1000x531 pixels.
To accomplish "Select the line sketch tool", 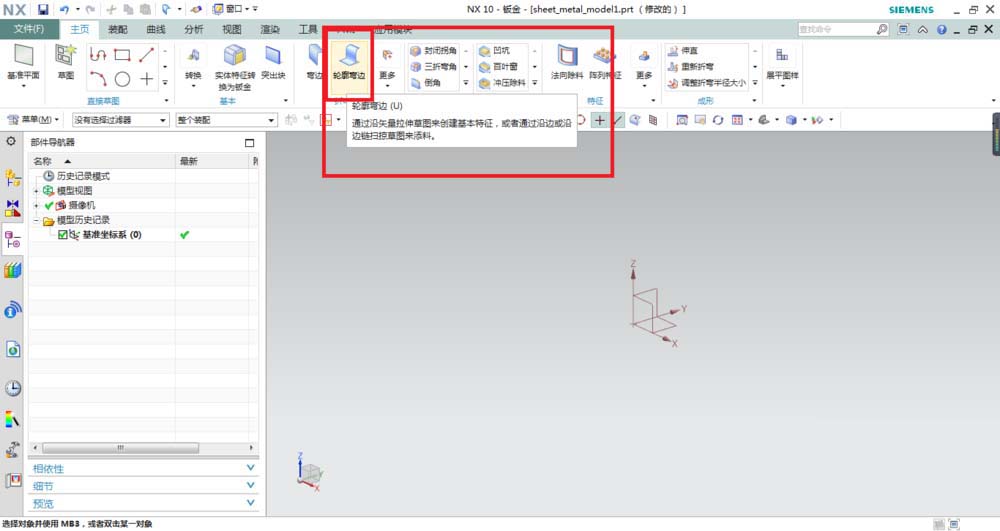I will click(147, 55).
